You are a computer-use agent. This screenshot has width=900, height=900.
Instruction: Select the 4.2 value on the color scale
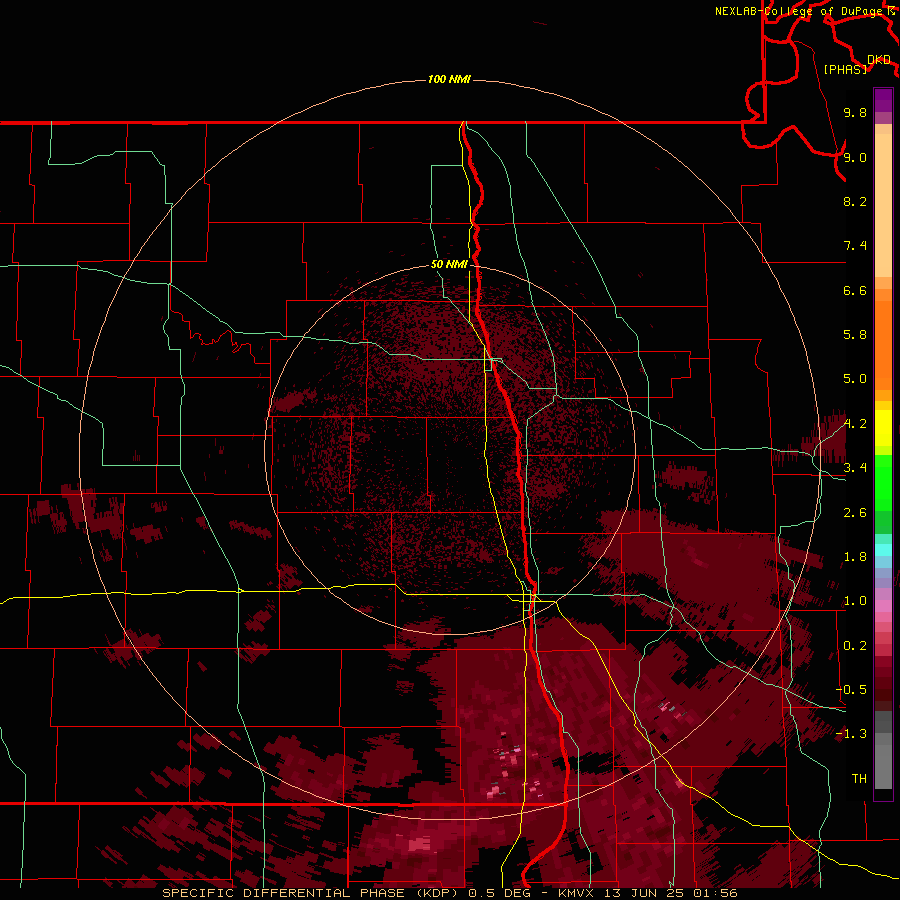tap(855, 424)
